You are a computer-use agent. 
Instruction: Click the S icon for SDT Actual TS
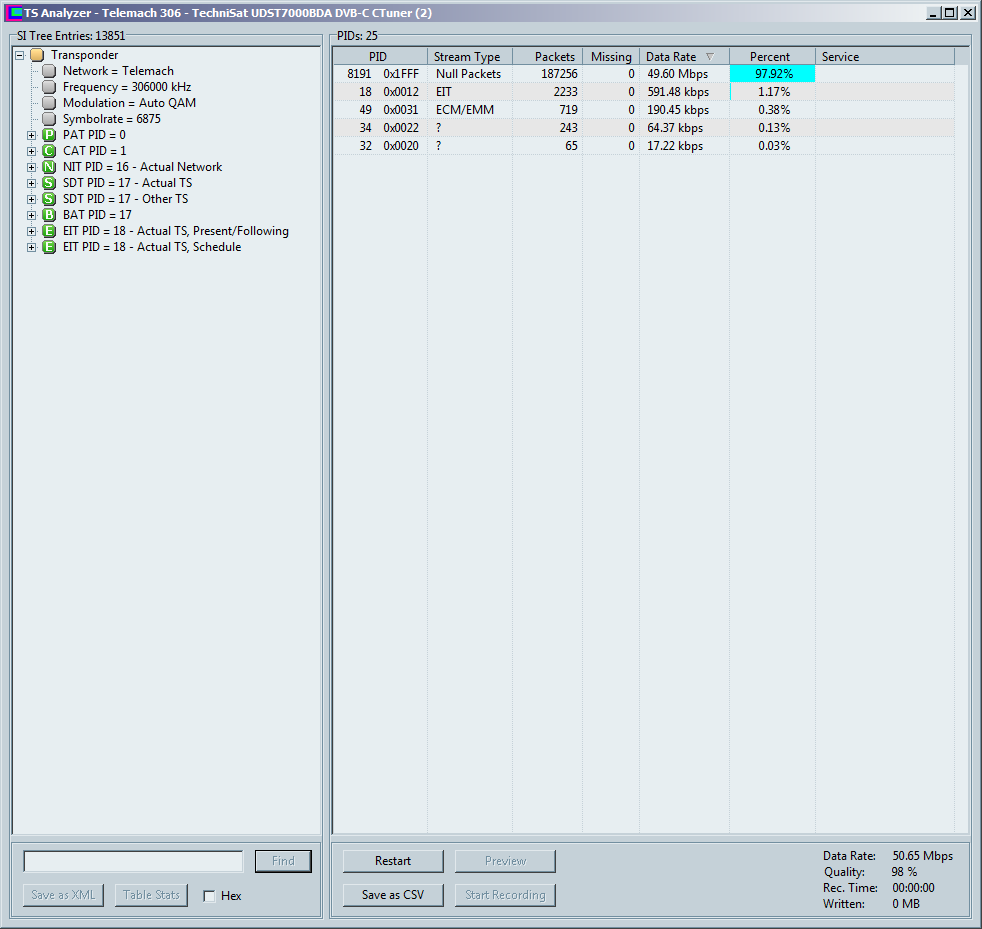point(49,183)
